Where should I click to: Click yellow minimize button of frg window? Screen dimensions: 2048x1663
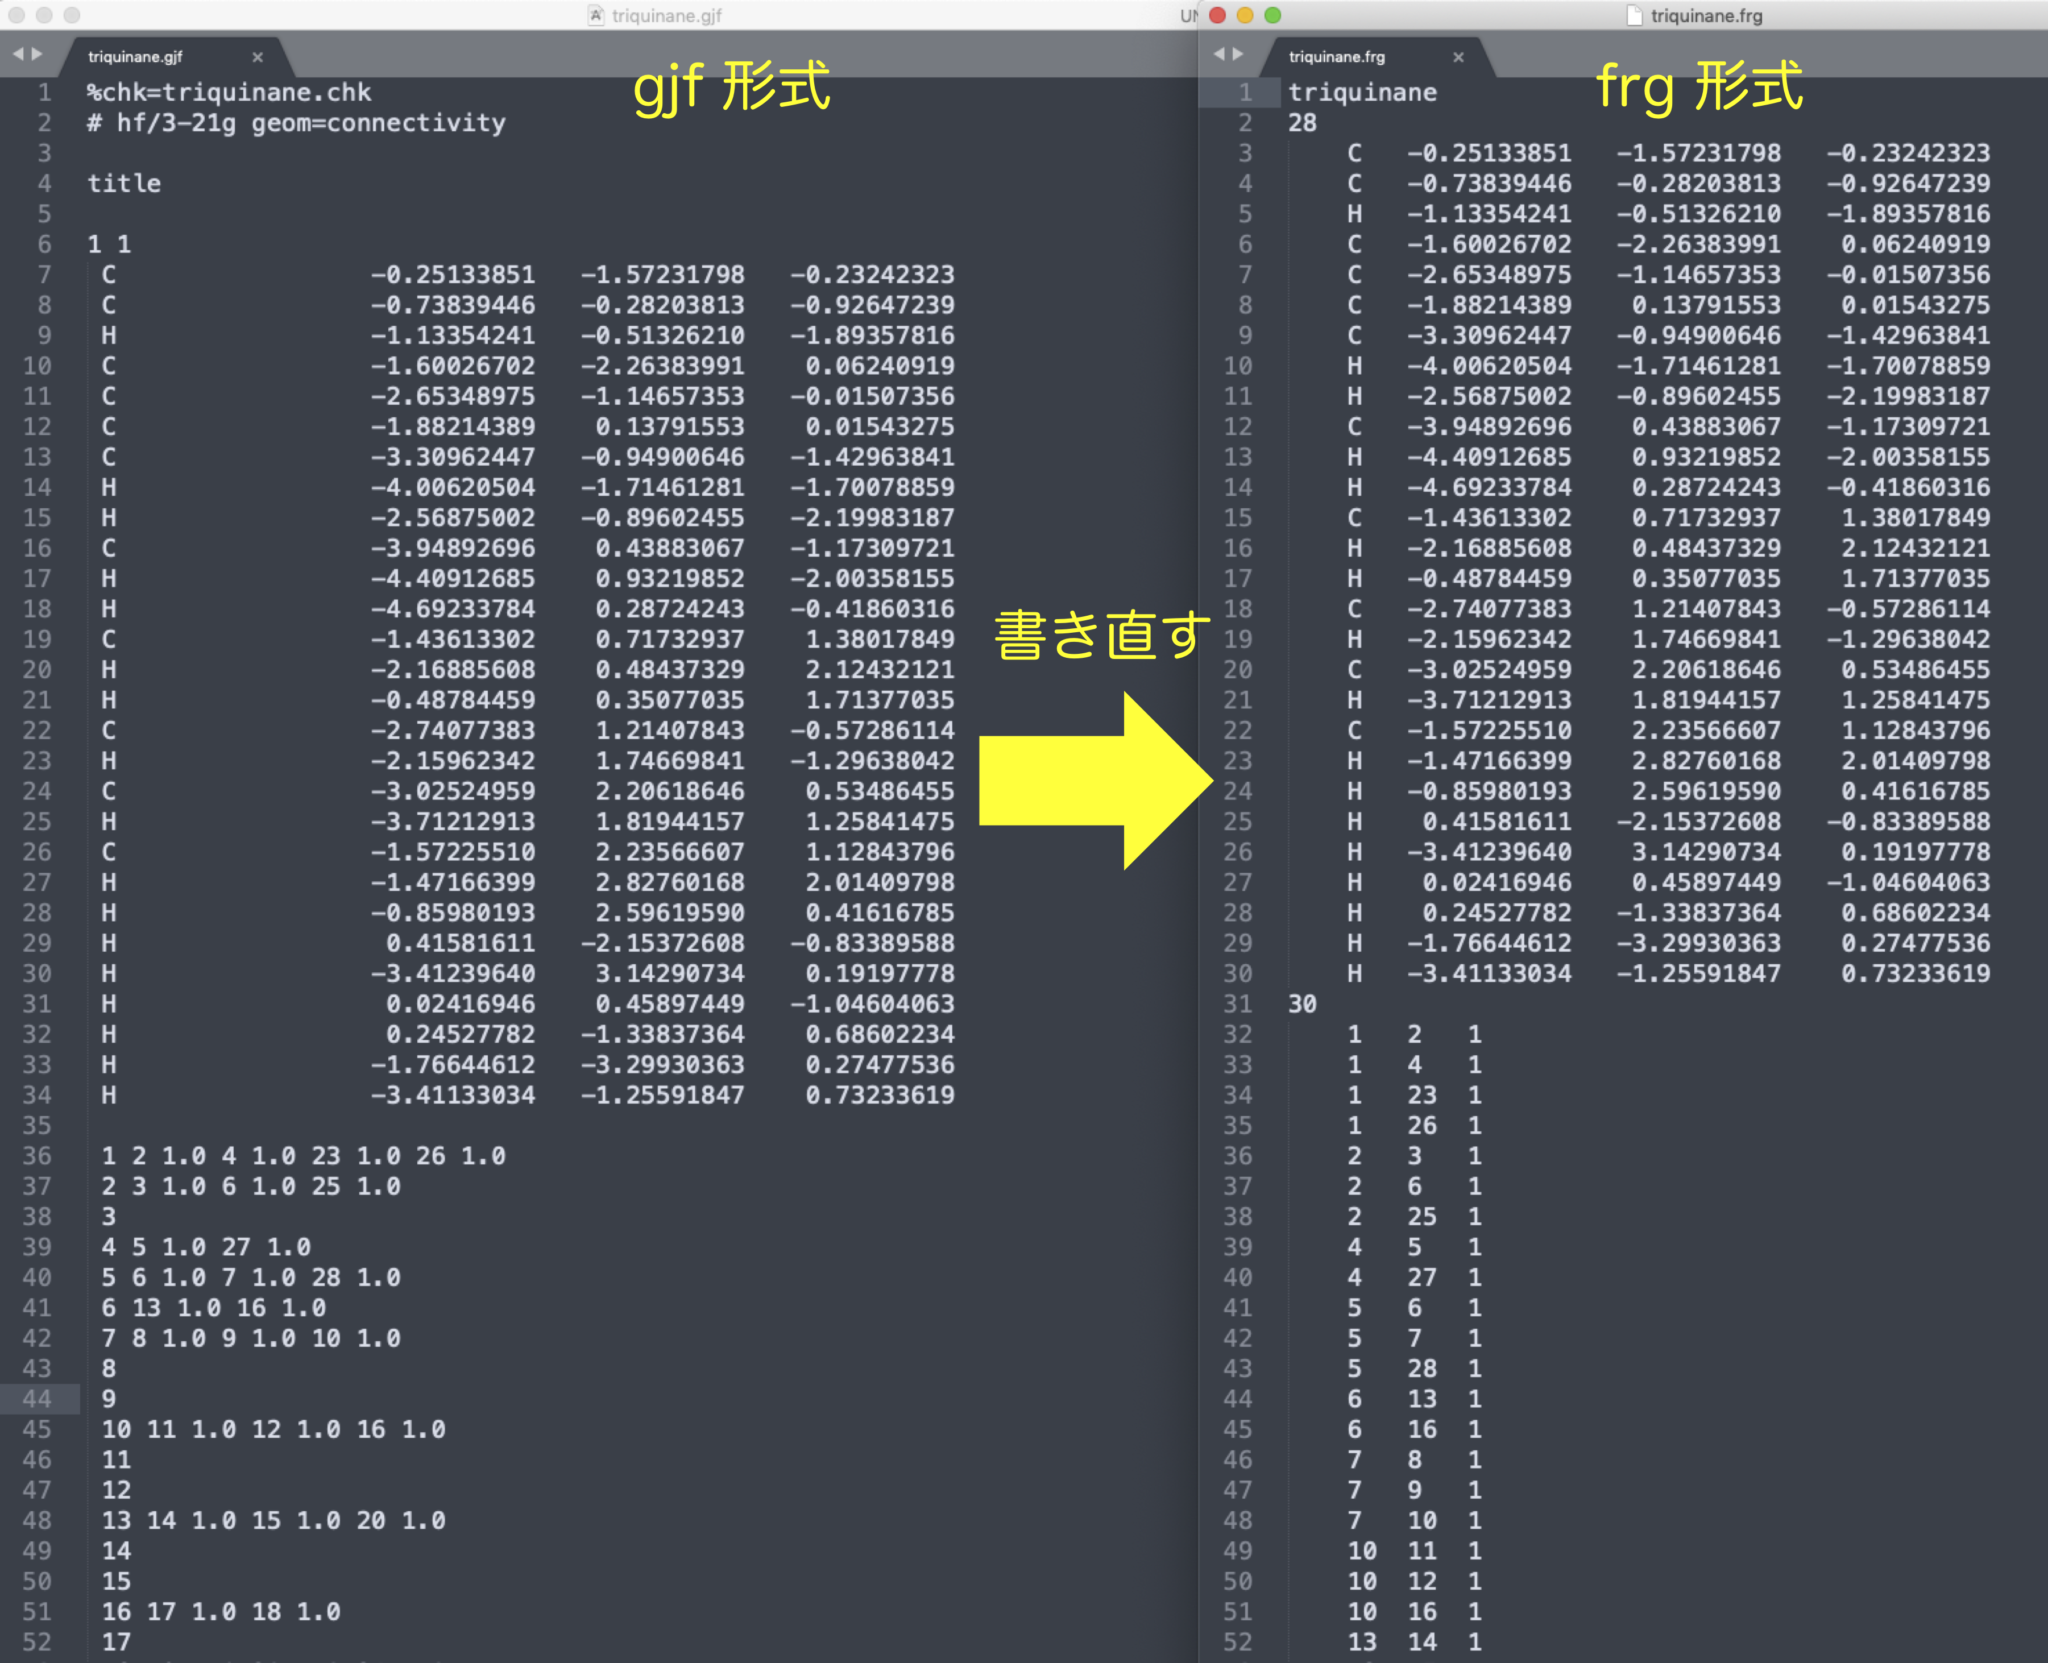point(1245,15)
